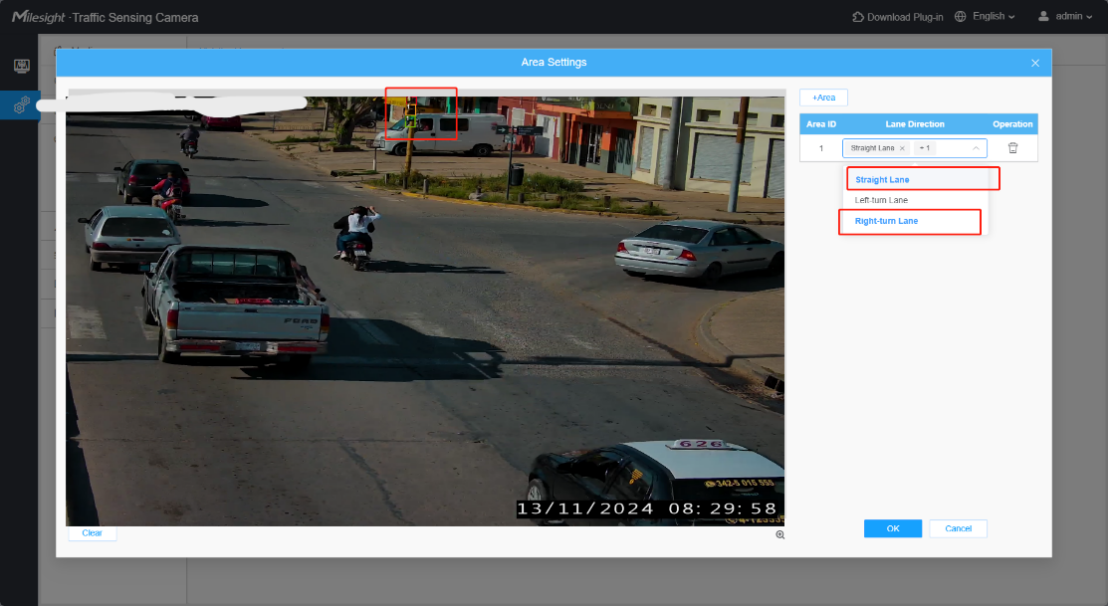Open the settings gear sidebar icon
The image size is (1108, 606).
21,105
